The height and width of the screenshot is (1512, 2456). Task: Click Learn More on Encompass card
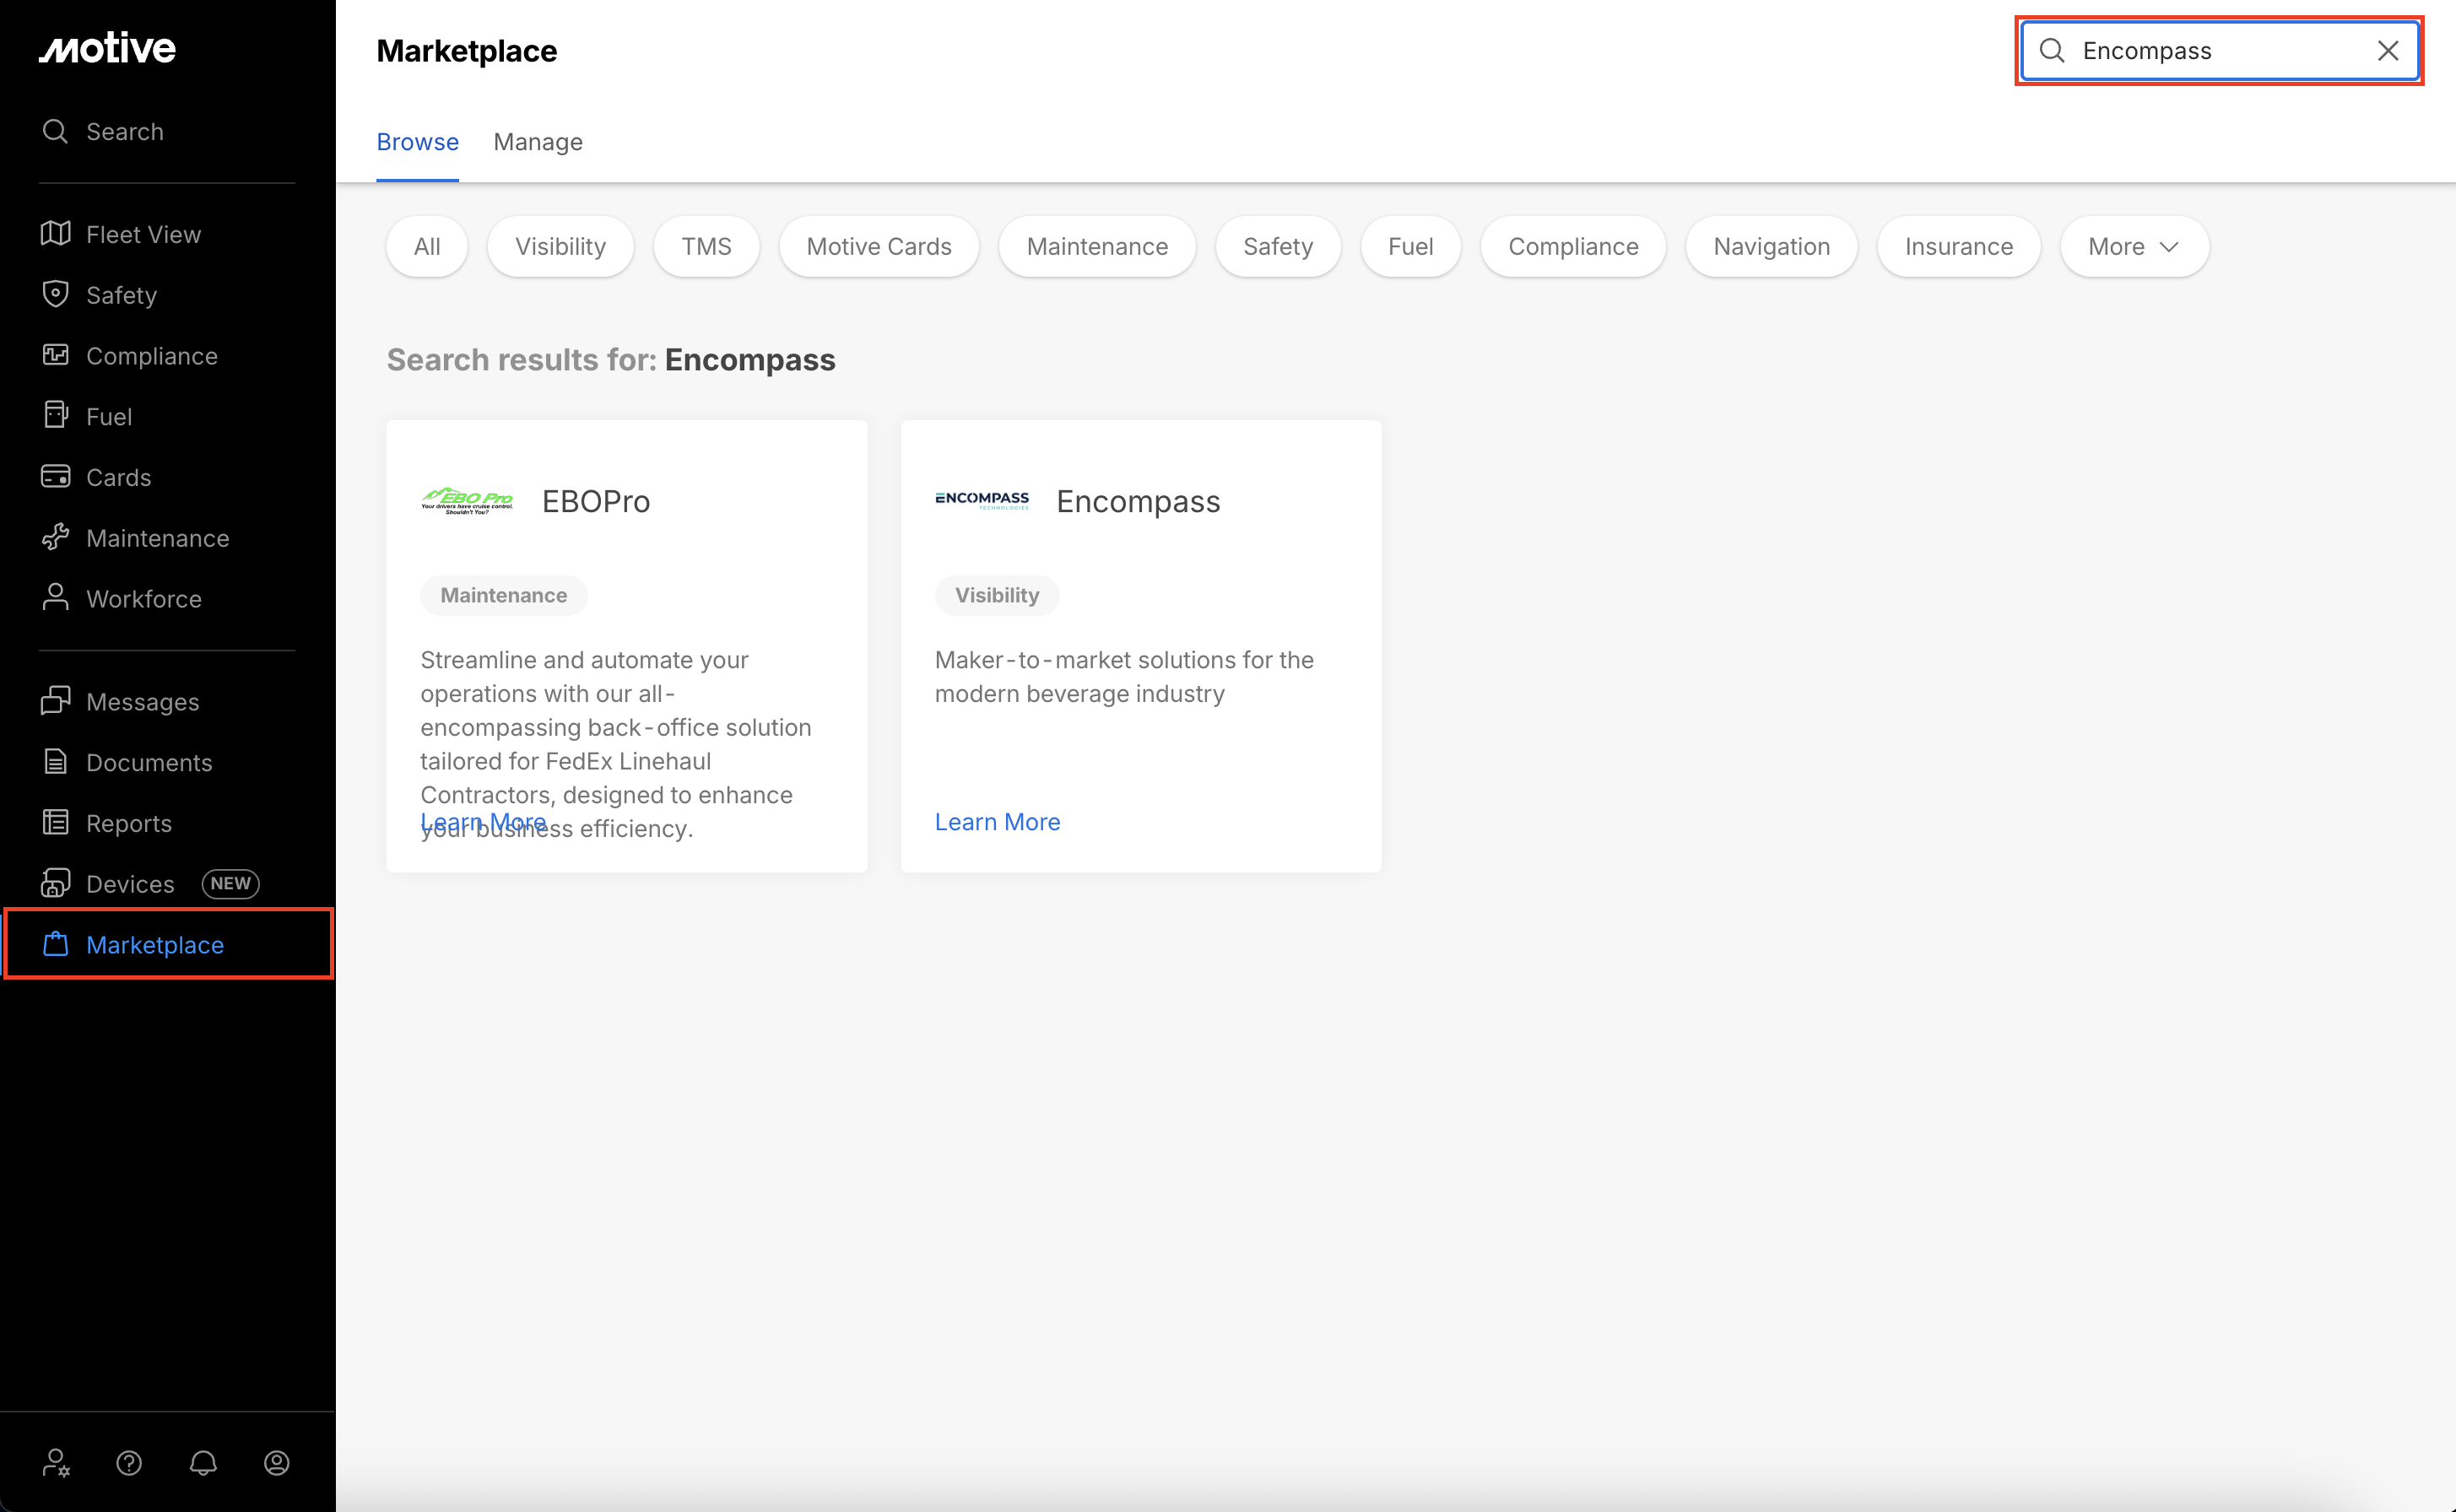point(997,822)
